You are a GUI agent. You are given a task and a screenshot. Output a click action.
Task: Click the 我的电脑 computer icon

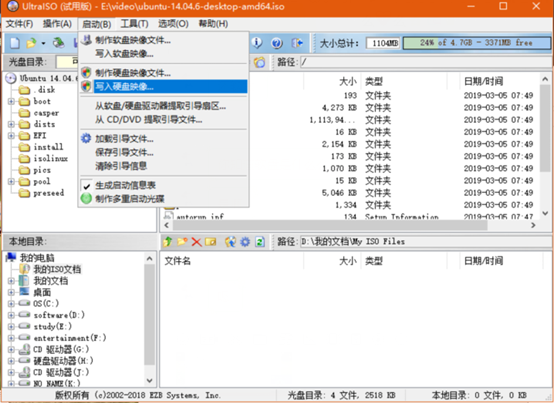pos(11,257)
